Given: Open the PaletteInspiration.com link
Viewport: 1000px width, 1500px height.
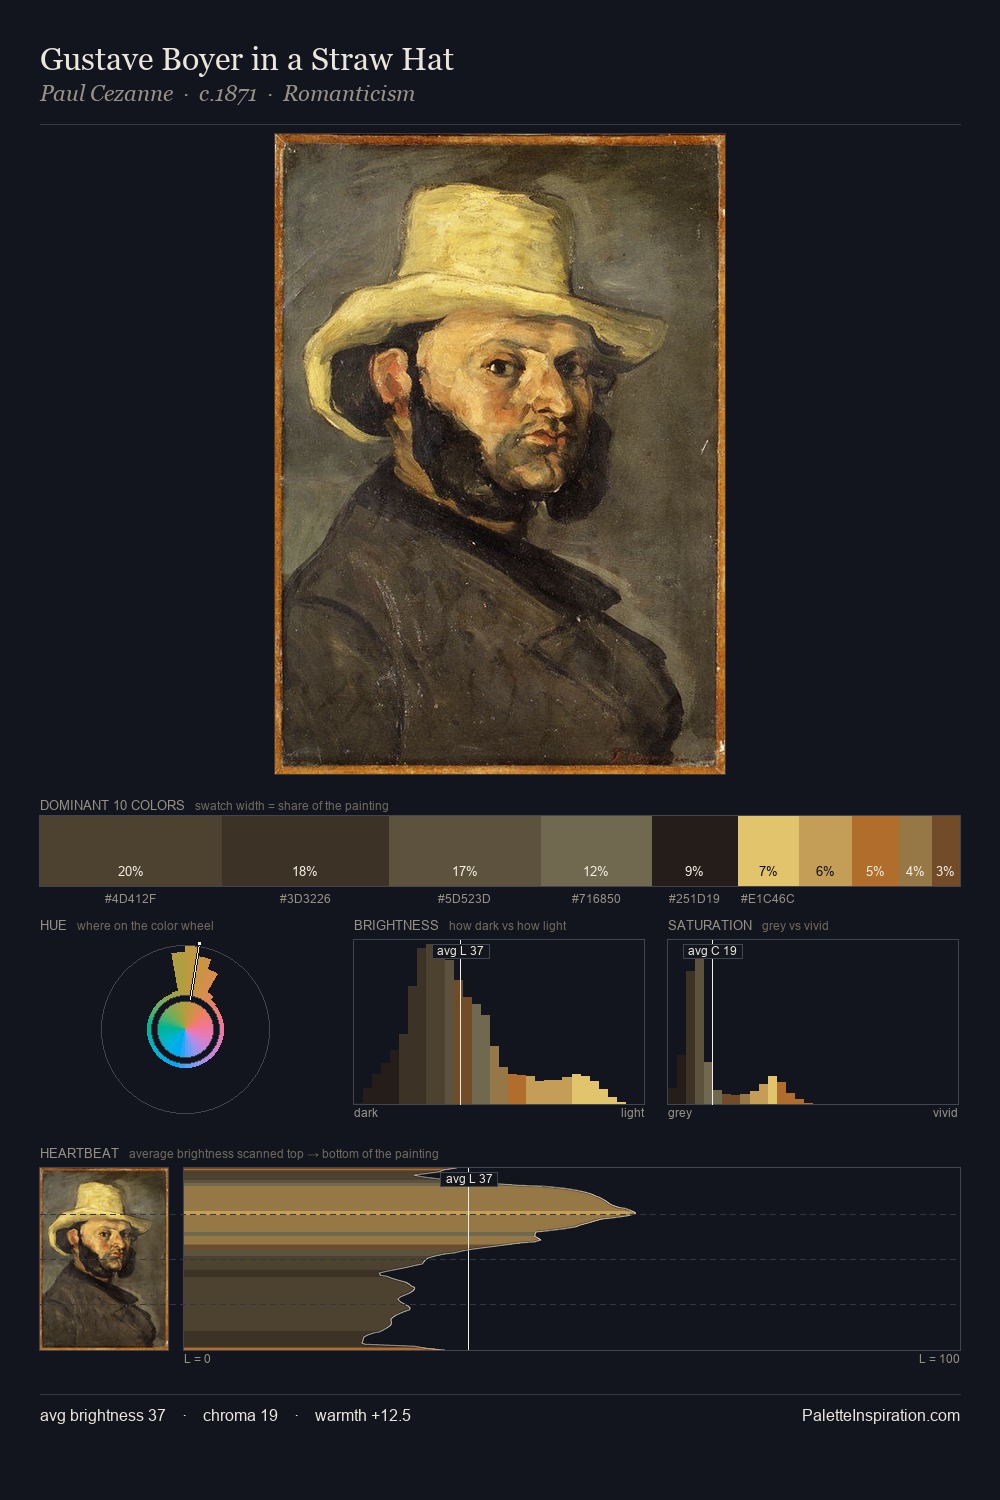Looking at the screenshot, I should coord(881,1415).
